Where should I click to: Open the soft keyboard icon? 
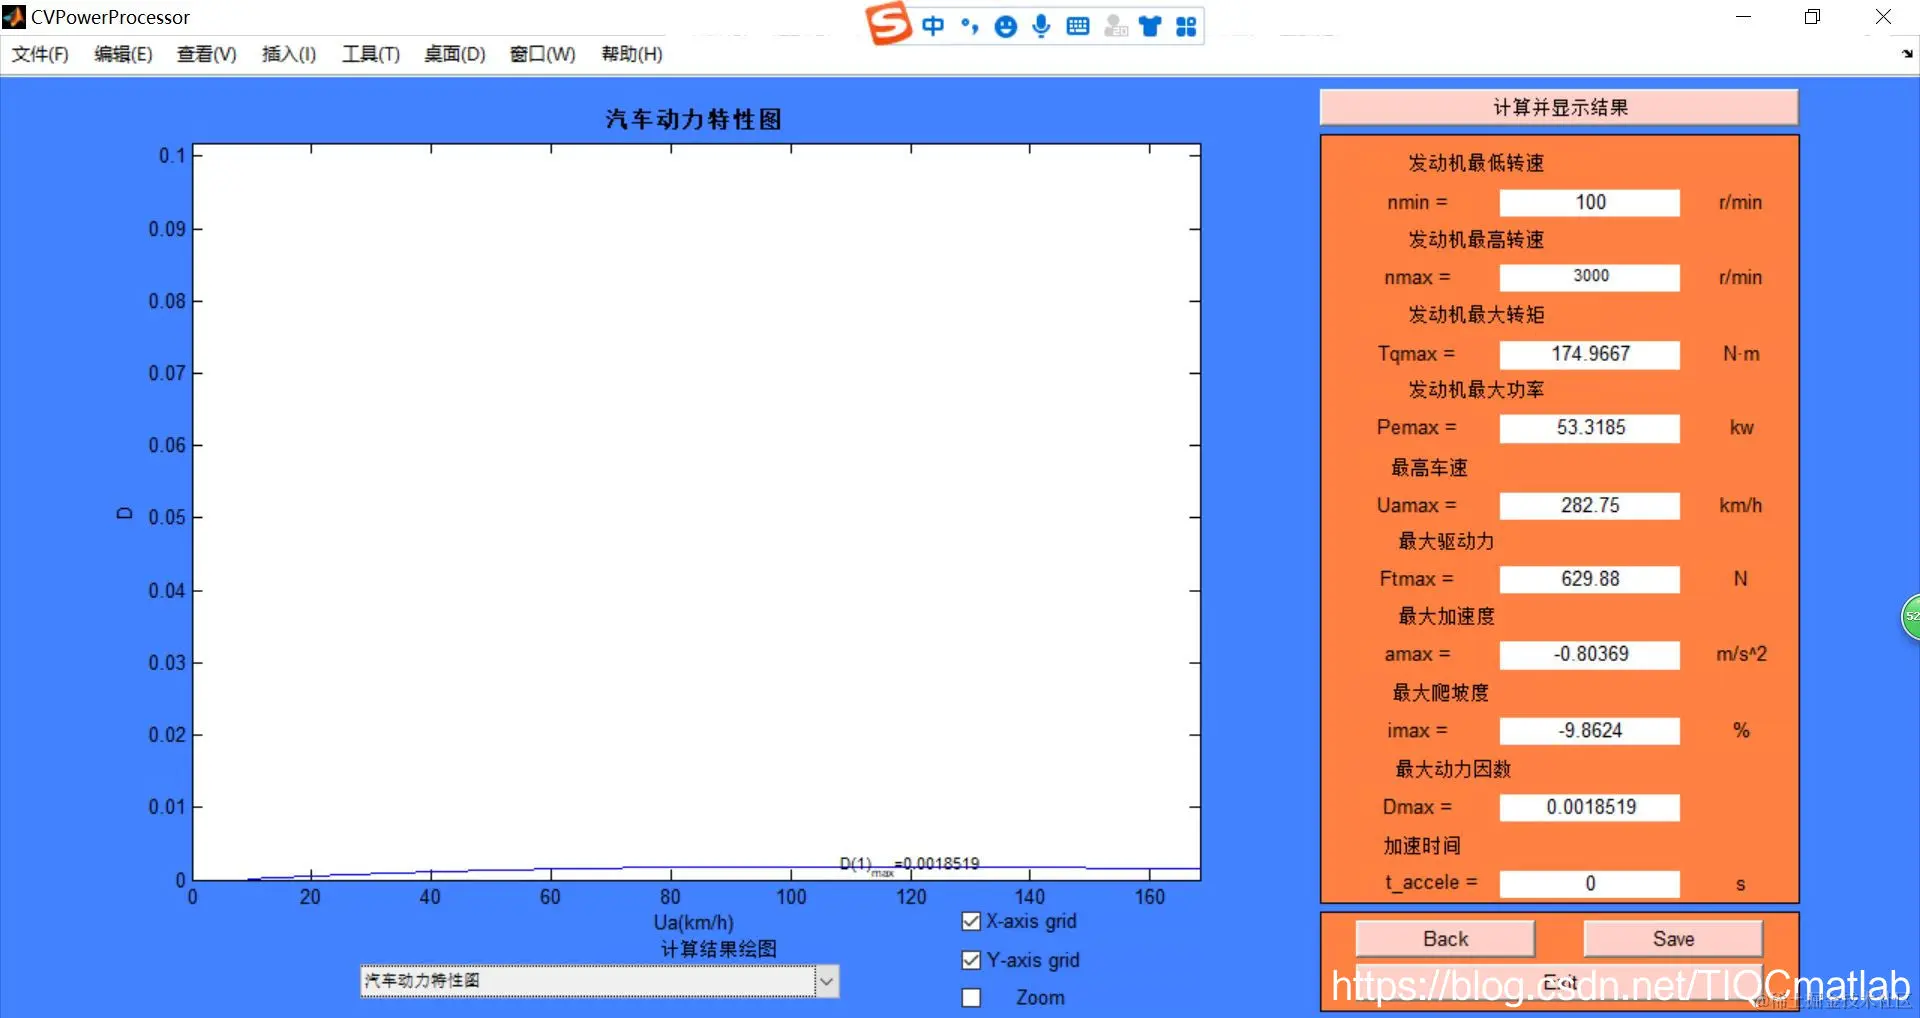[1077, 26]
